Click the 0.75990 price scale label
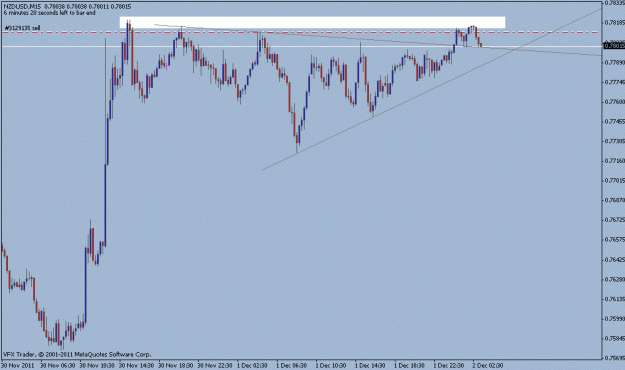Screen dimensions: 625x370 615,318
